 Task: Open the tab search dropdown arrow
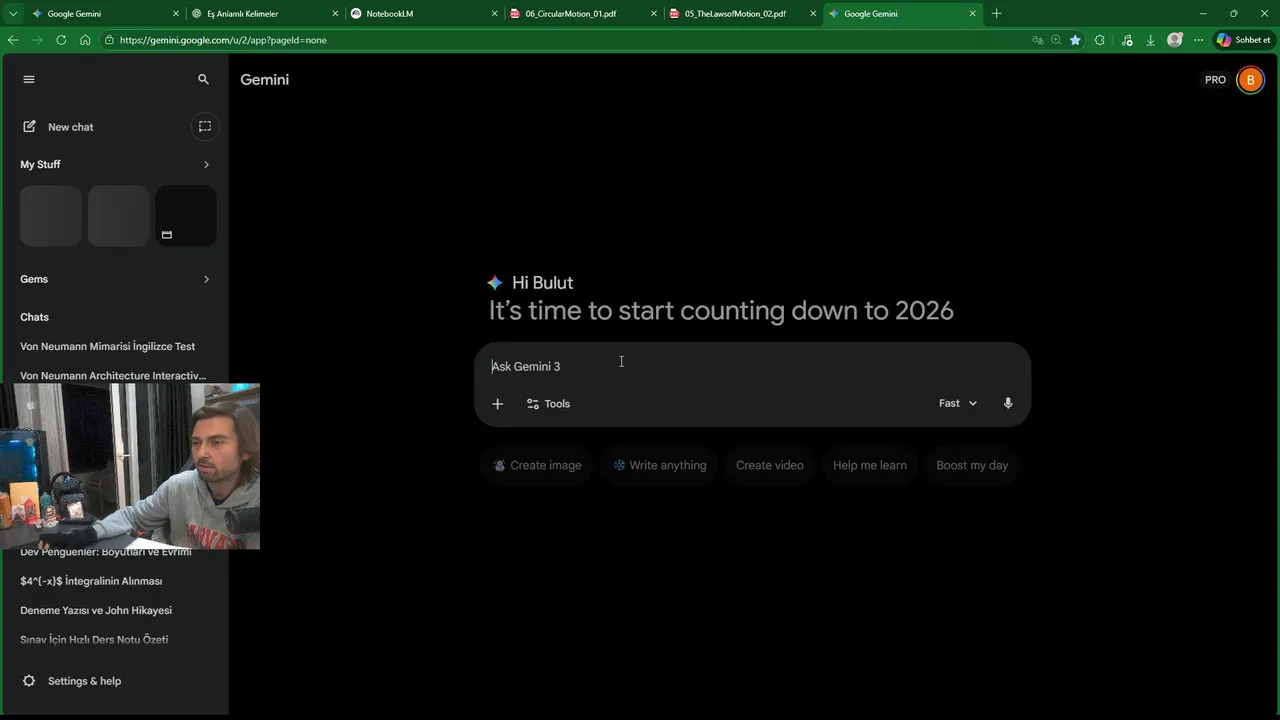pos(13,14)
